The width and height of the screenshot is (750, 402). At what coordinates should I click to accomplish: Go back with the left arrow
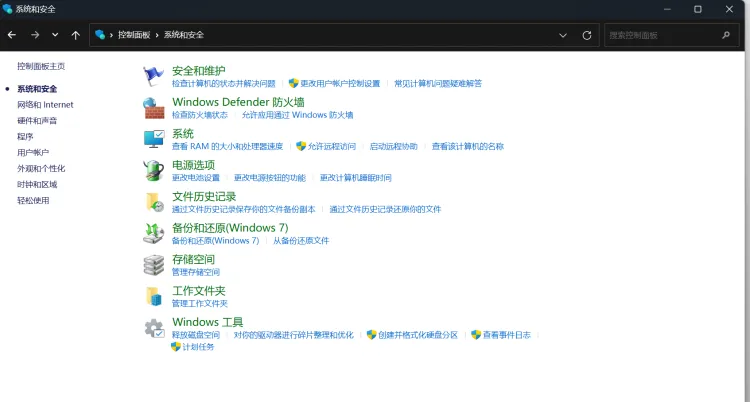[12, 35]
